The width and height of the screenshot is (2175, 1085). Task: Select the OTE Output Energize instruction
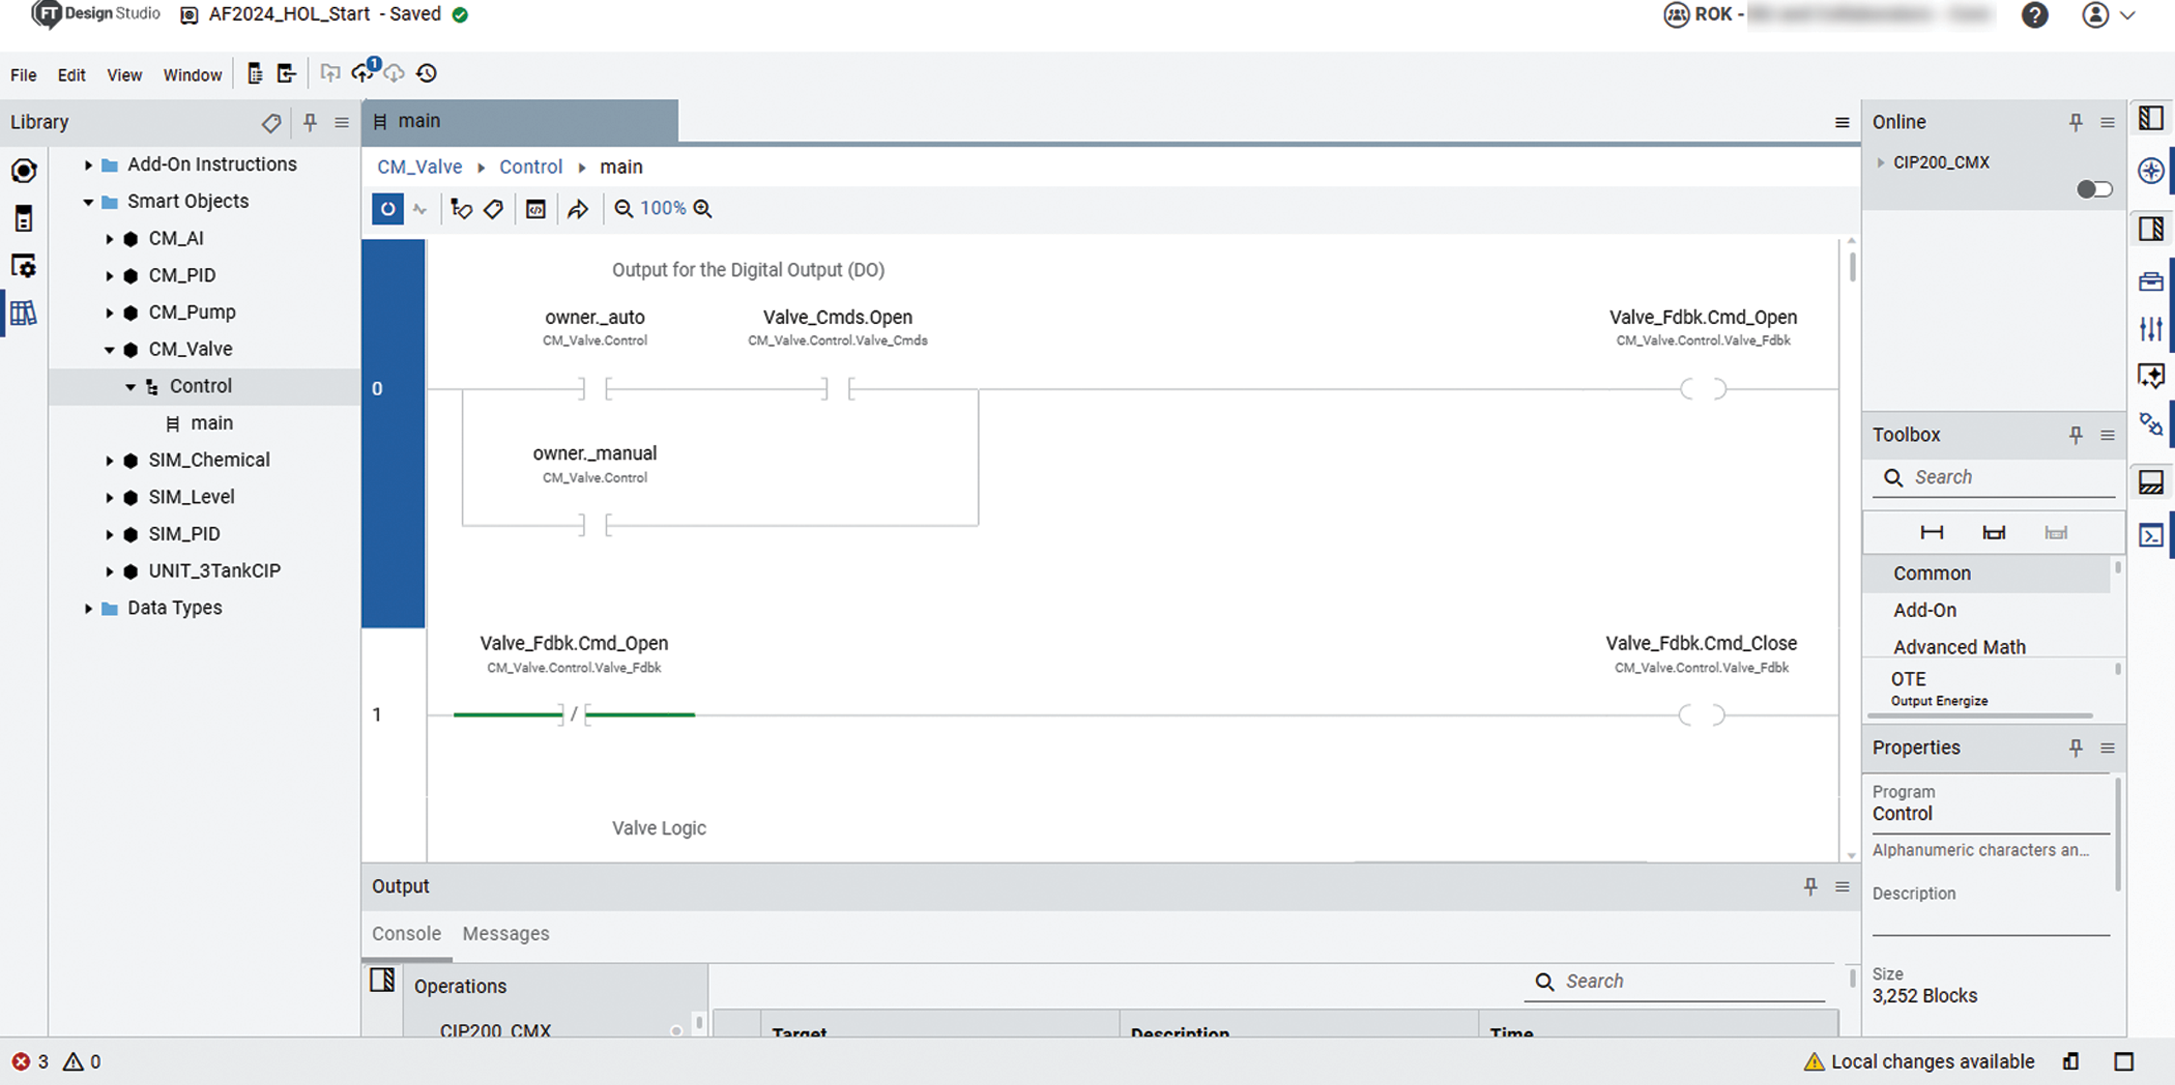[x=1987, y=688]
